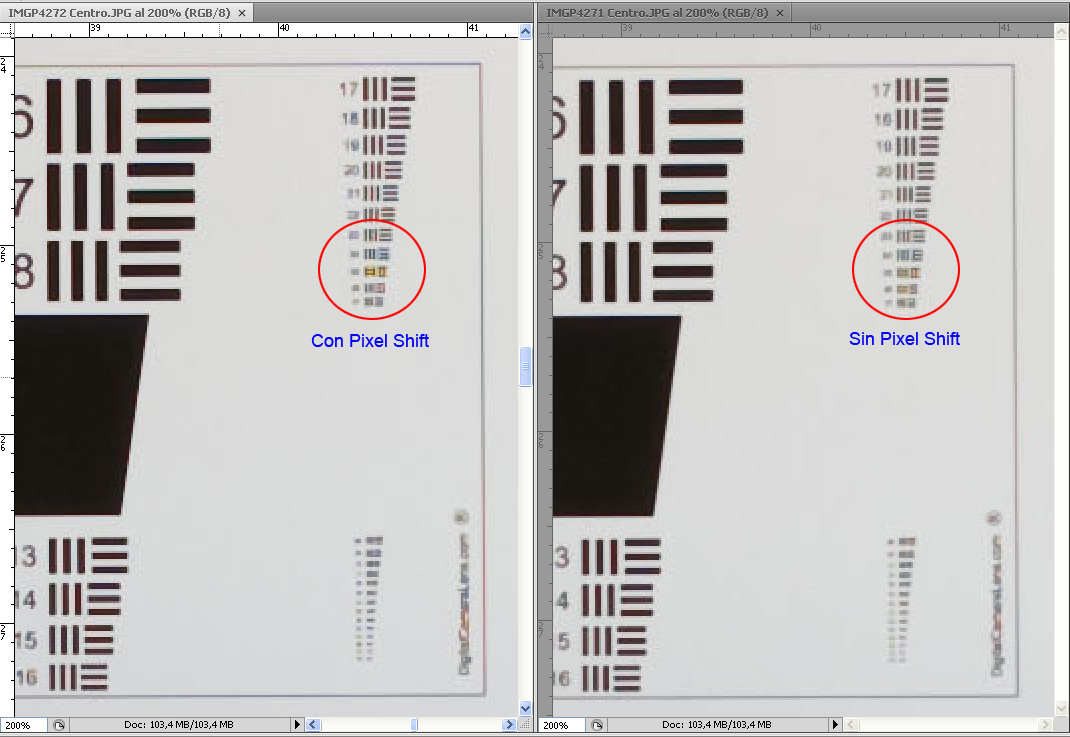This screenshot has width=1070, height=737.
Task: Open the left status bar info arrow menu
Action: 296,724
